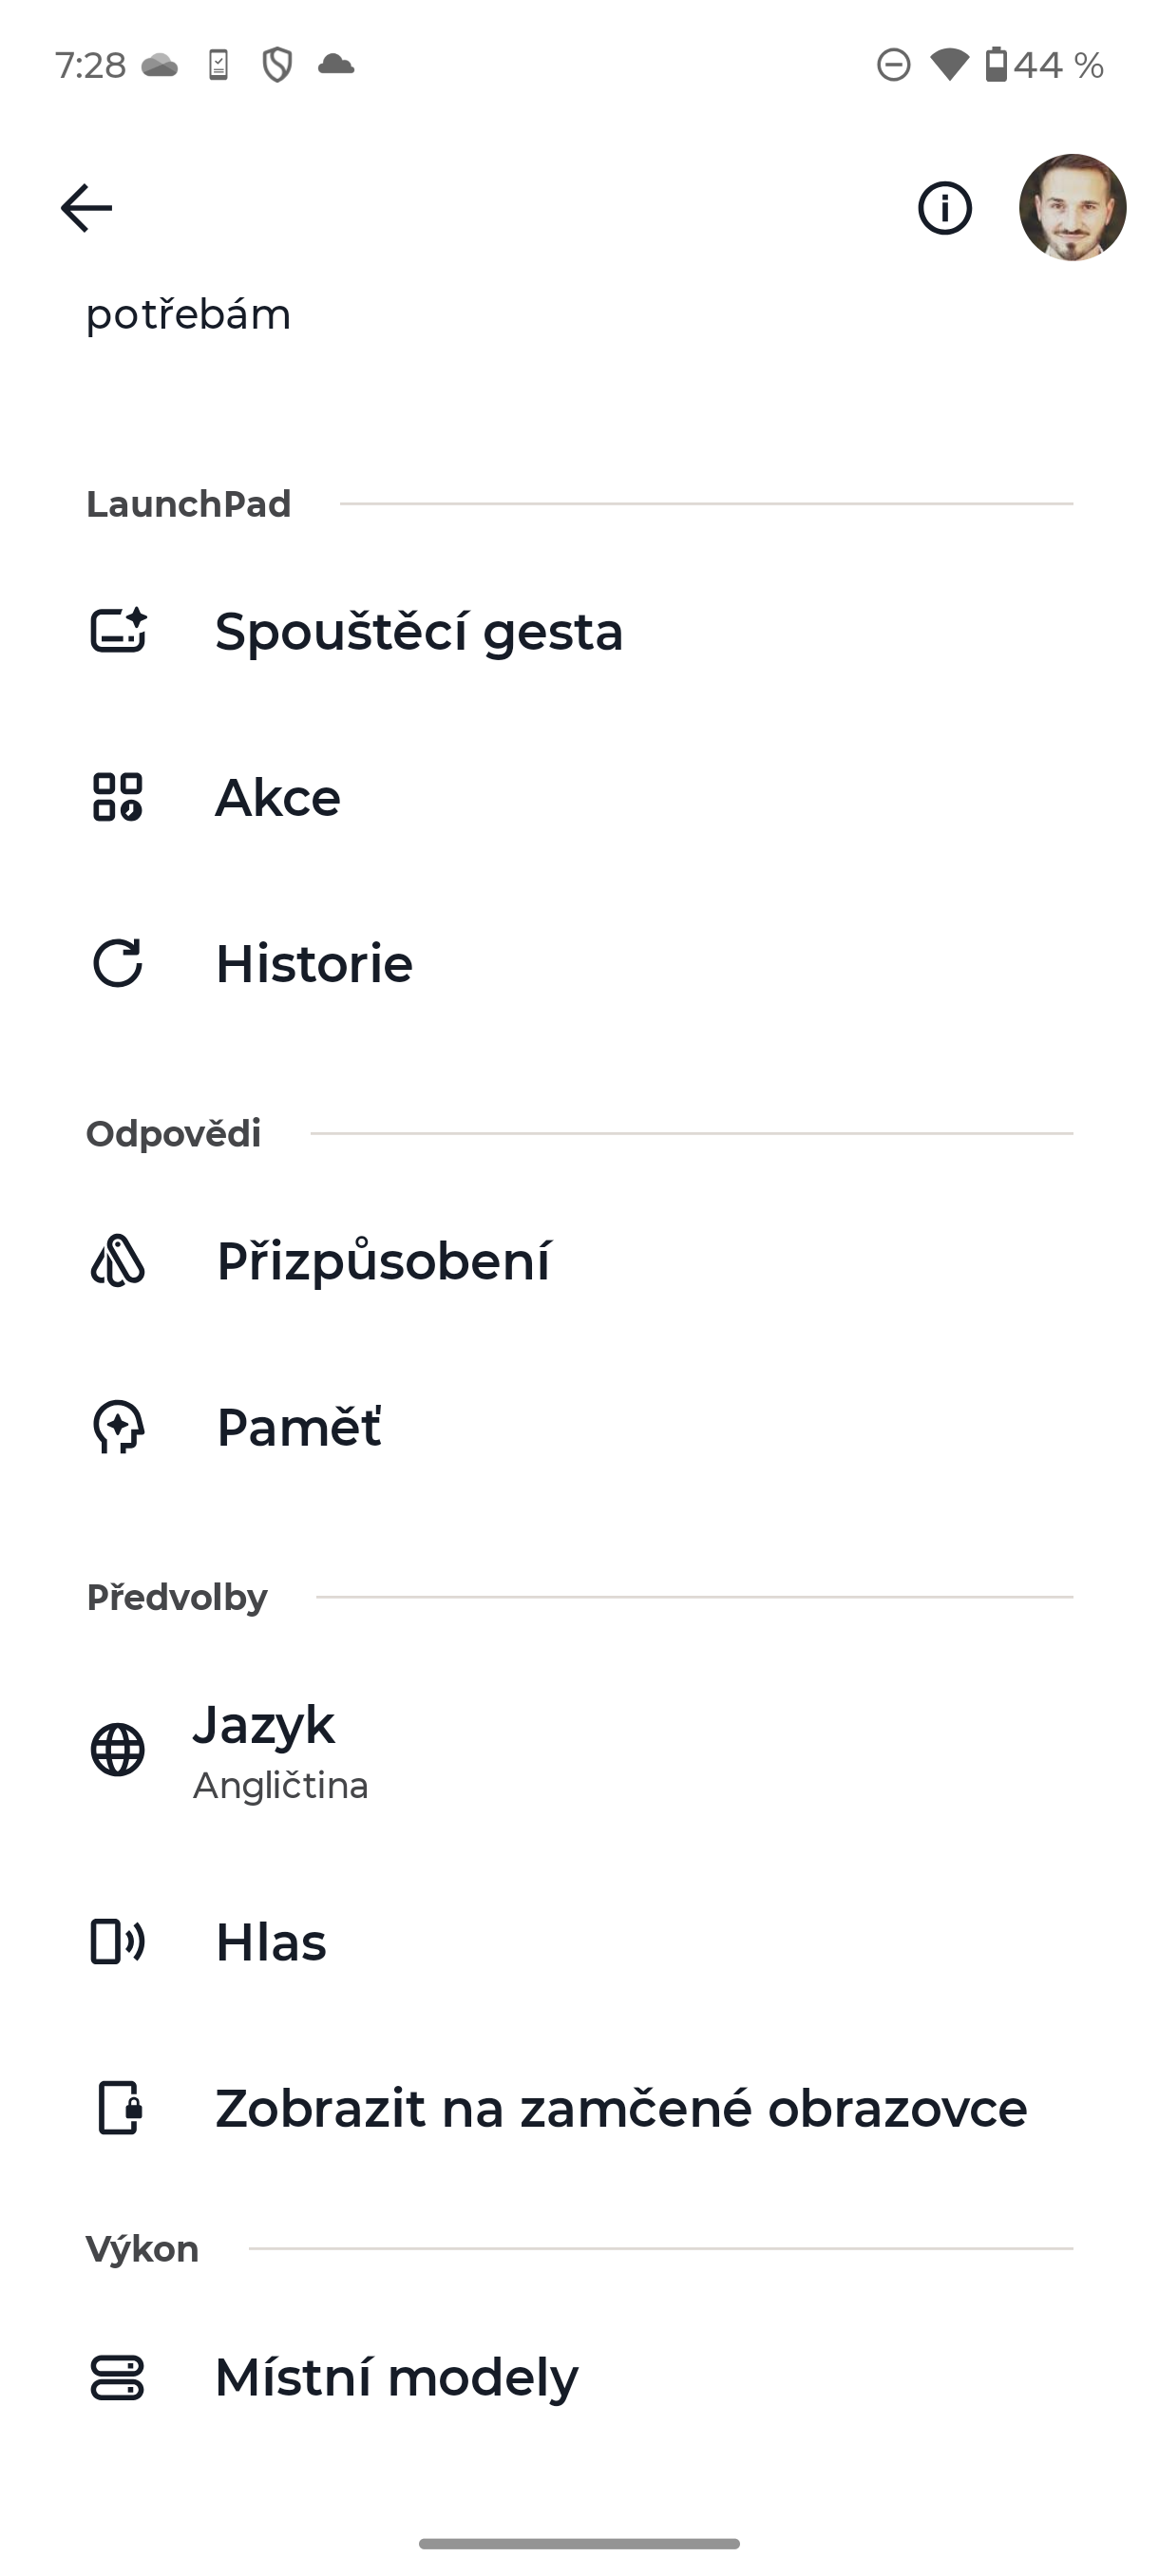Open Zobrazit na zamčené obrazovce
Screen dimensions: 1159x2576
[621, 2108]
